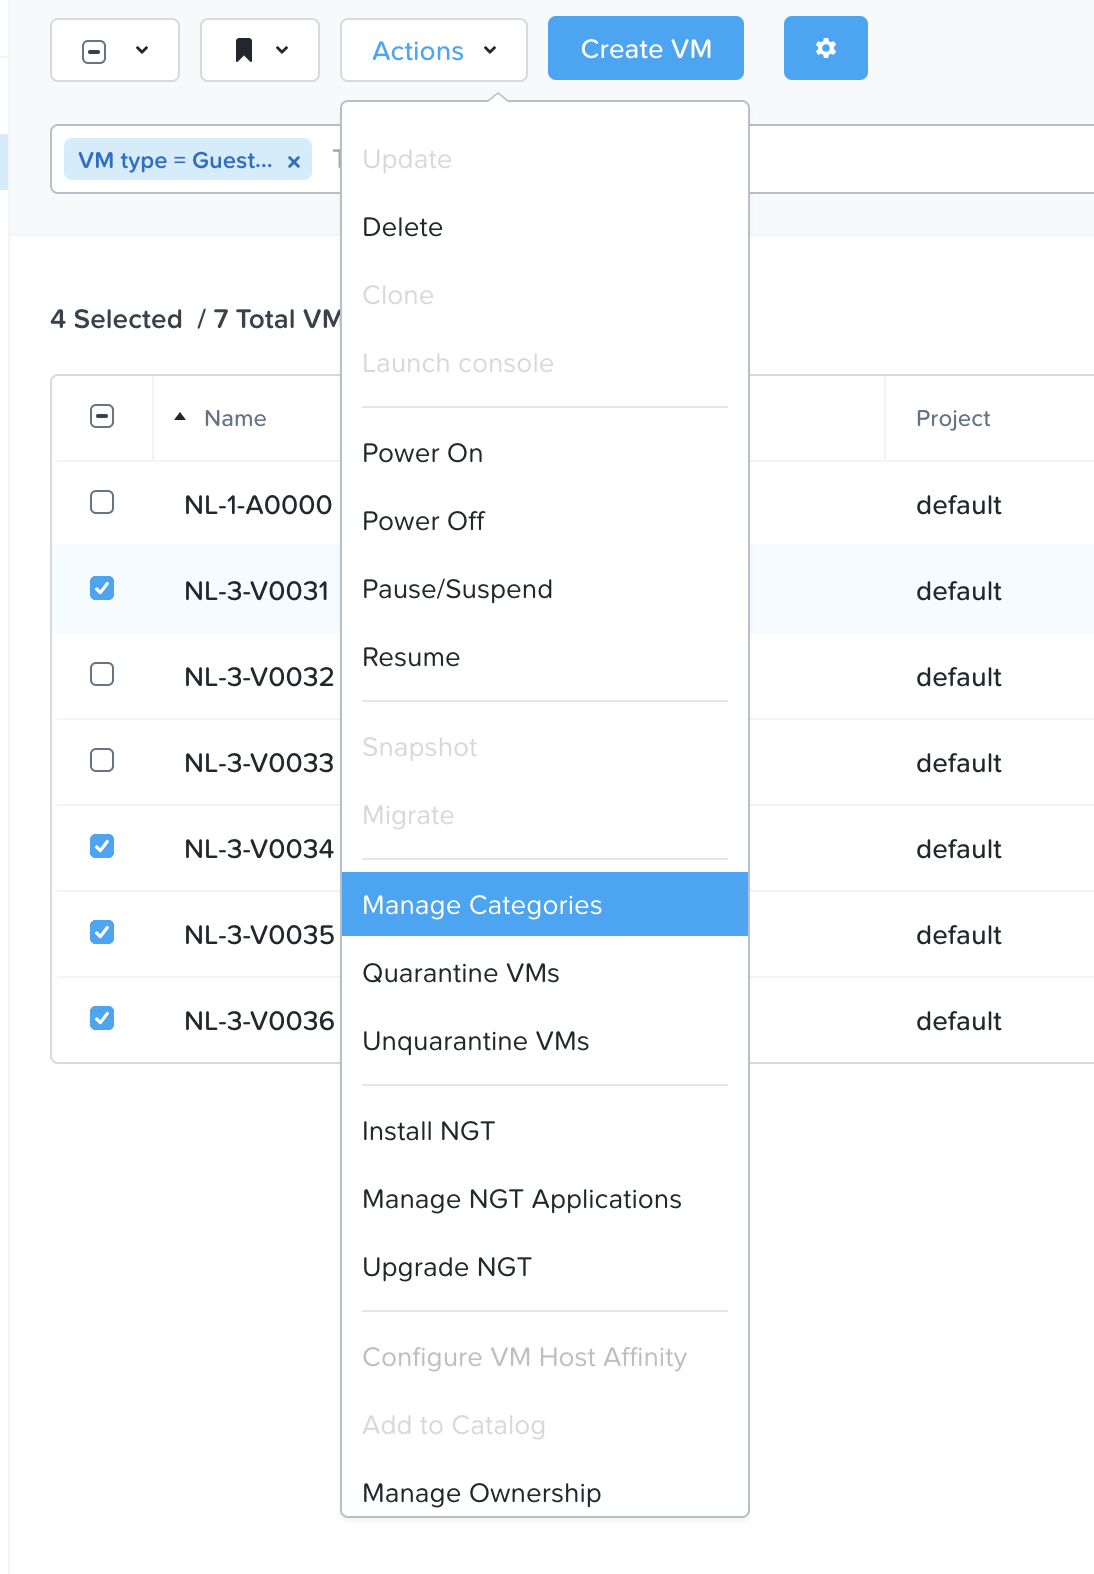Toggle the header select-all checkbox

point(102,416)
